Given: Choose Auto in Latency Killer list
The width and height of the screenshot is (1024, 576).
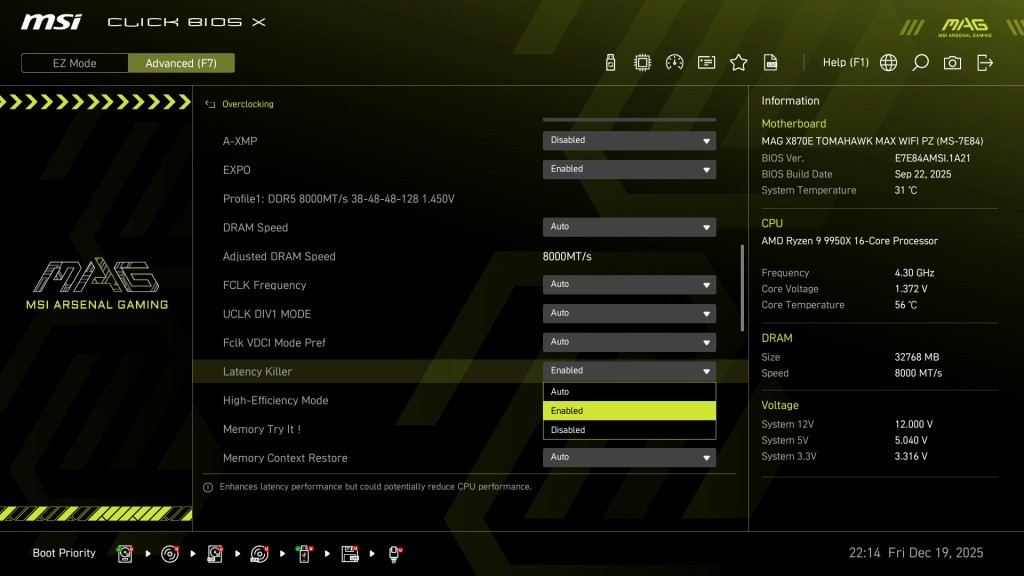Looking at the screenshot, I should point(630,392).
